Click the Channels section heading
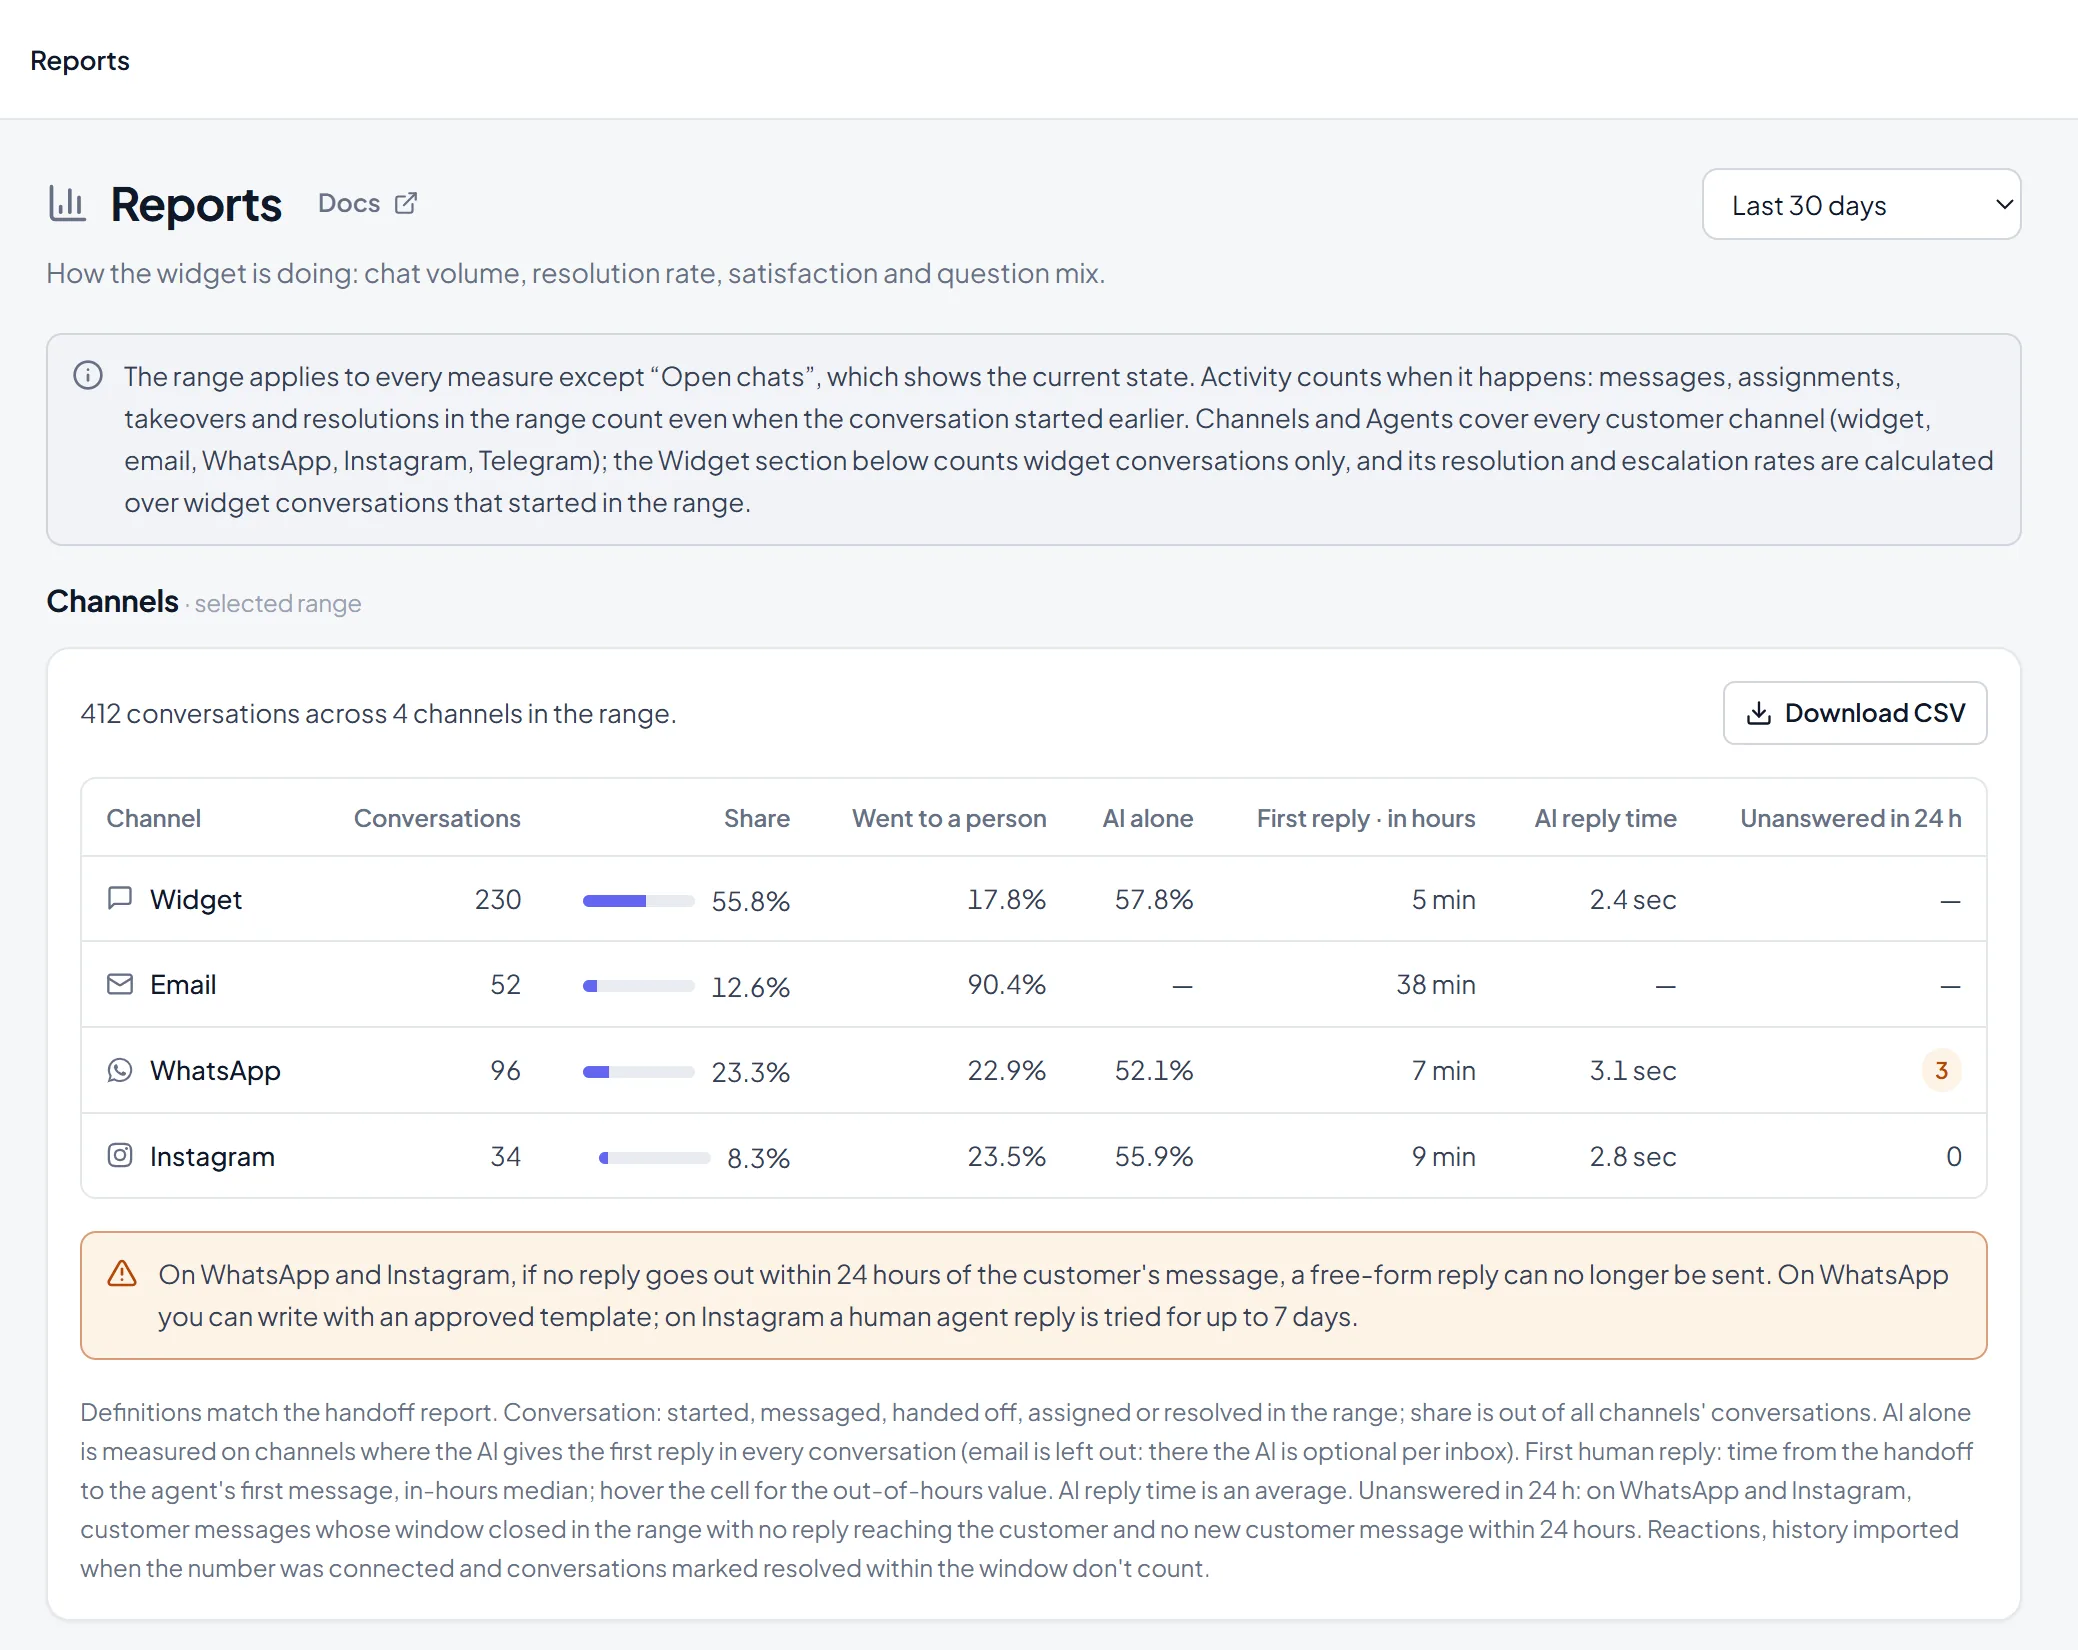 pos(112,601)
